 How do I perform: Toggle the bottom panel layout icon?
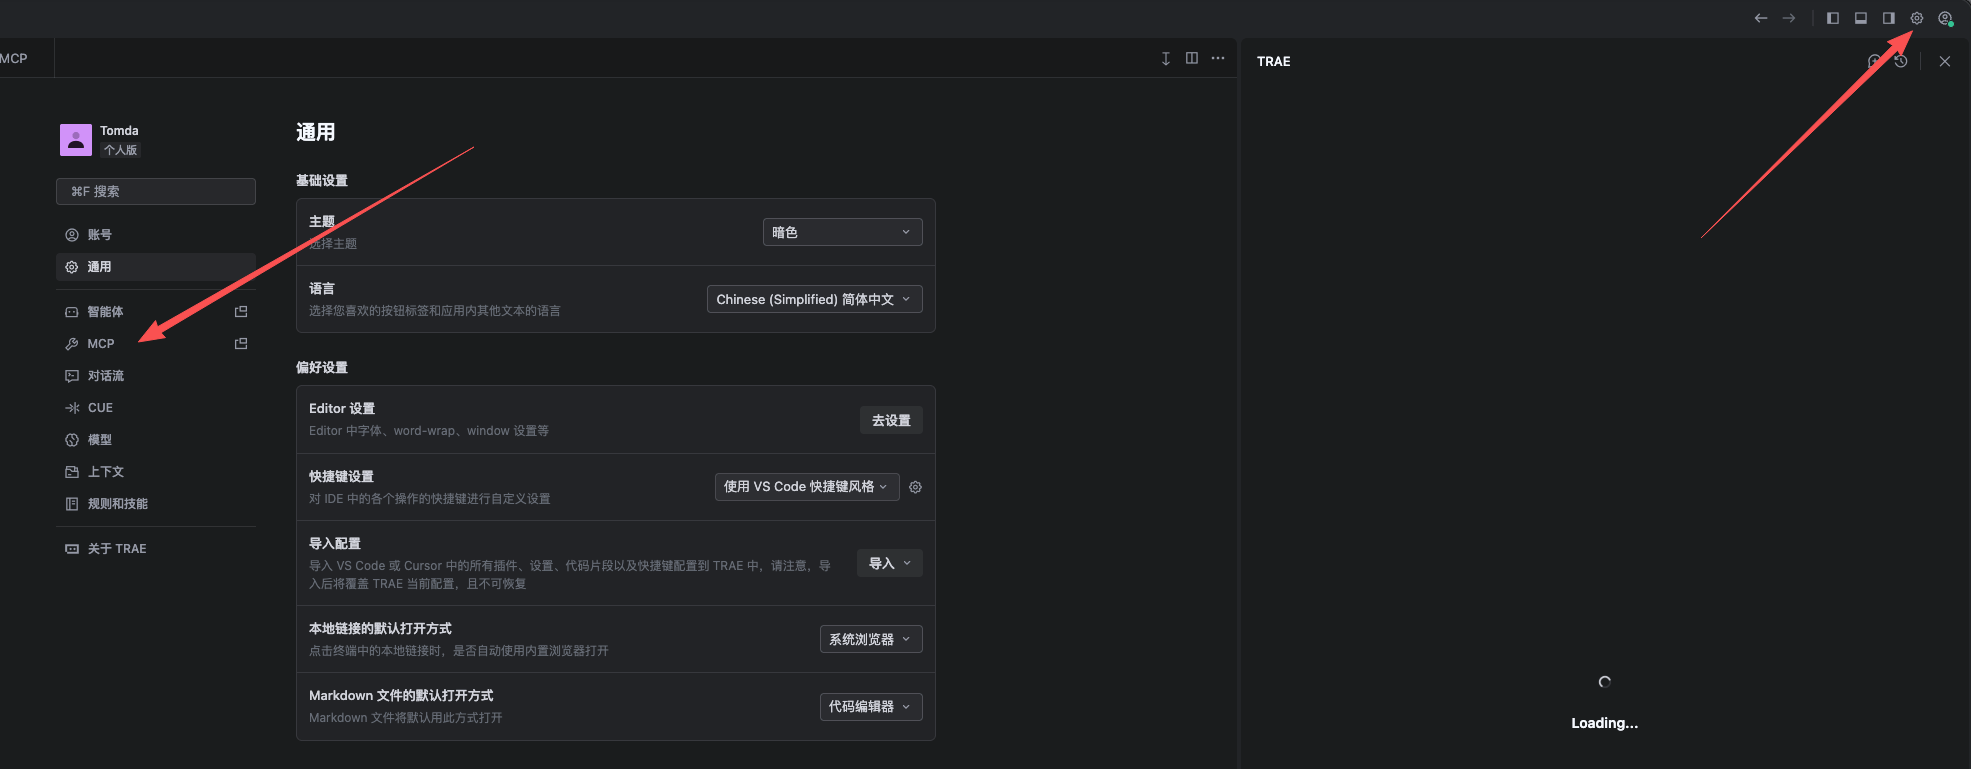(1861, 18)
